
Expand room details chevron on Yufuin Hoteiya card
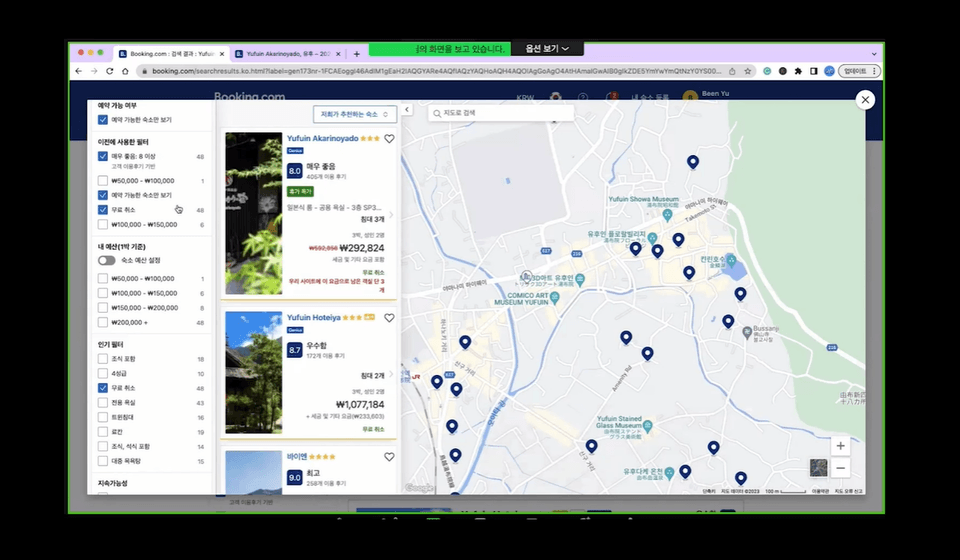tap(391, 374)
